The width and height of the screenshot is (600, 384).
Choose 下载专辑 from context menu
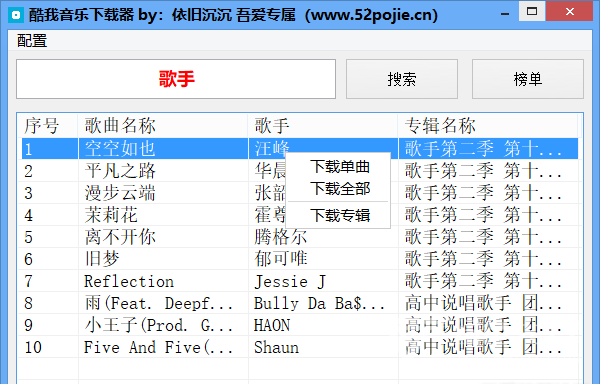340,215
